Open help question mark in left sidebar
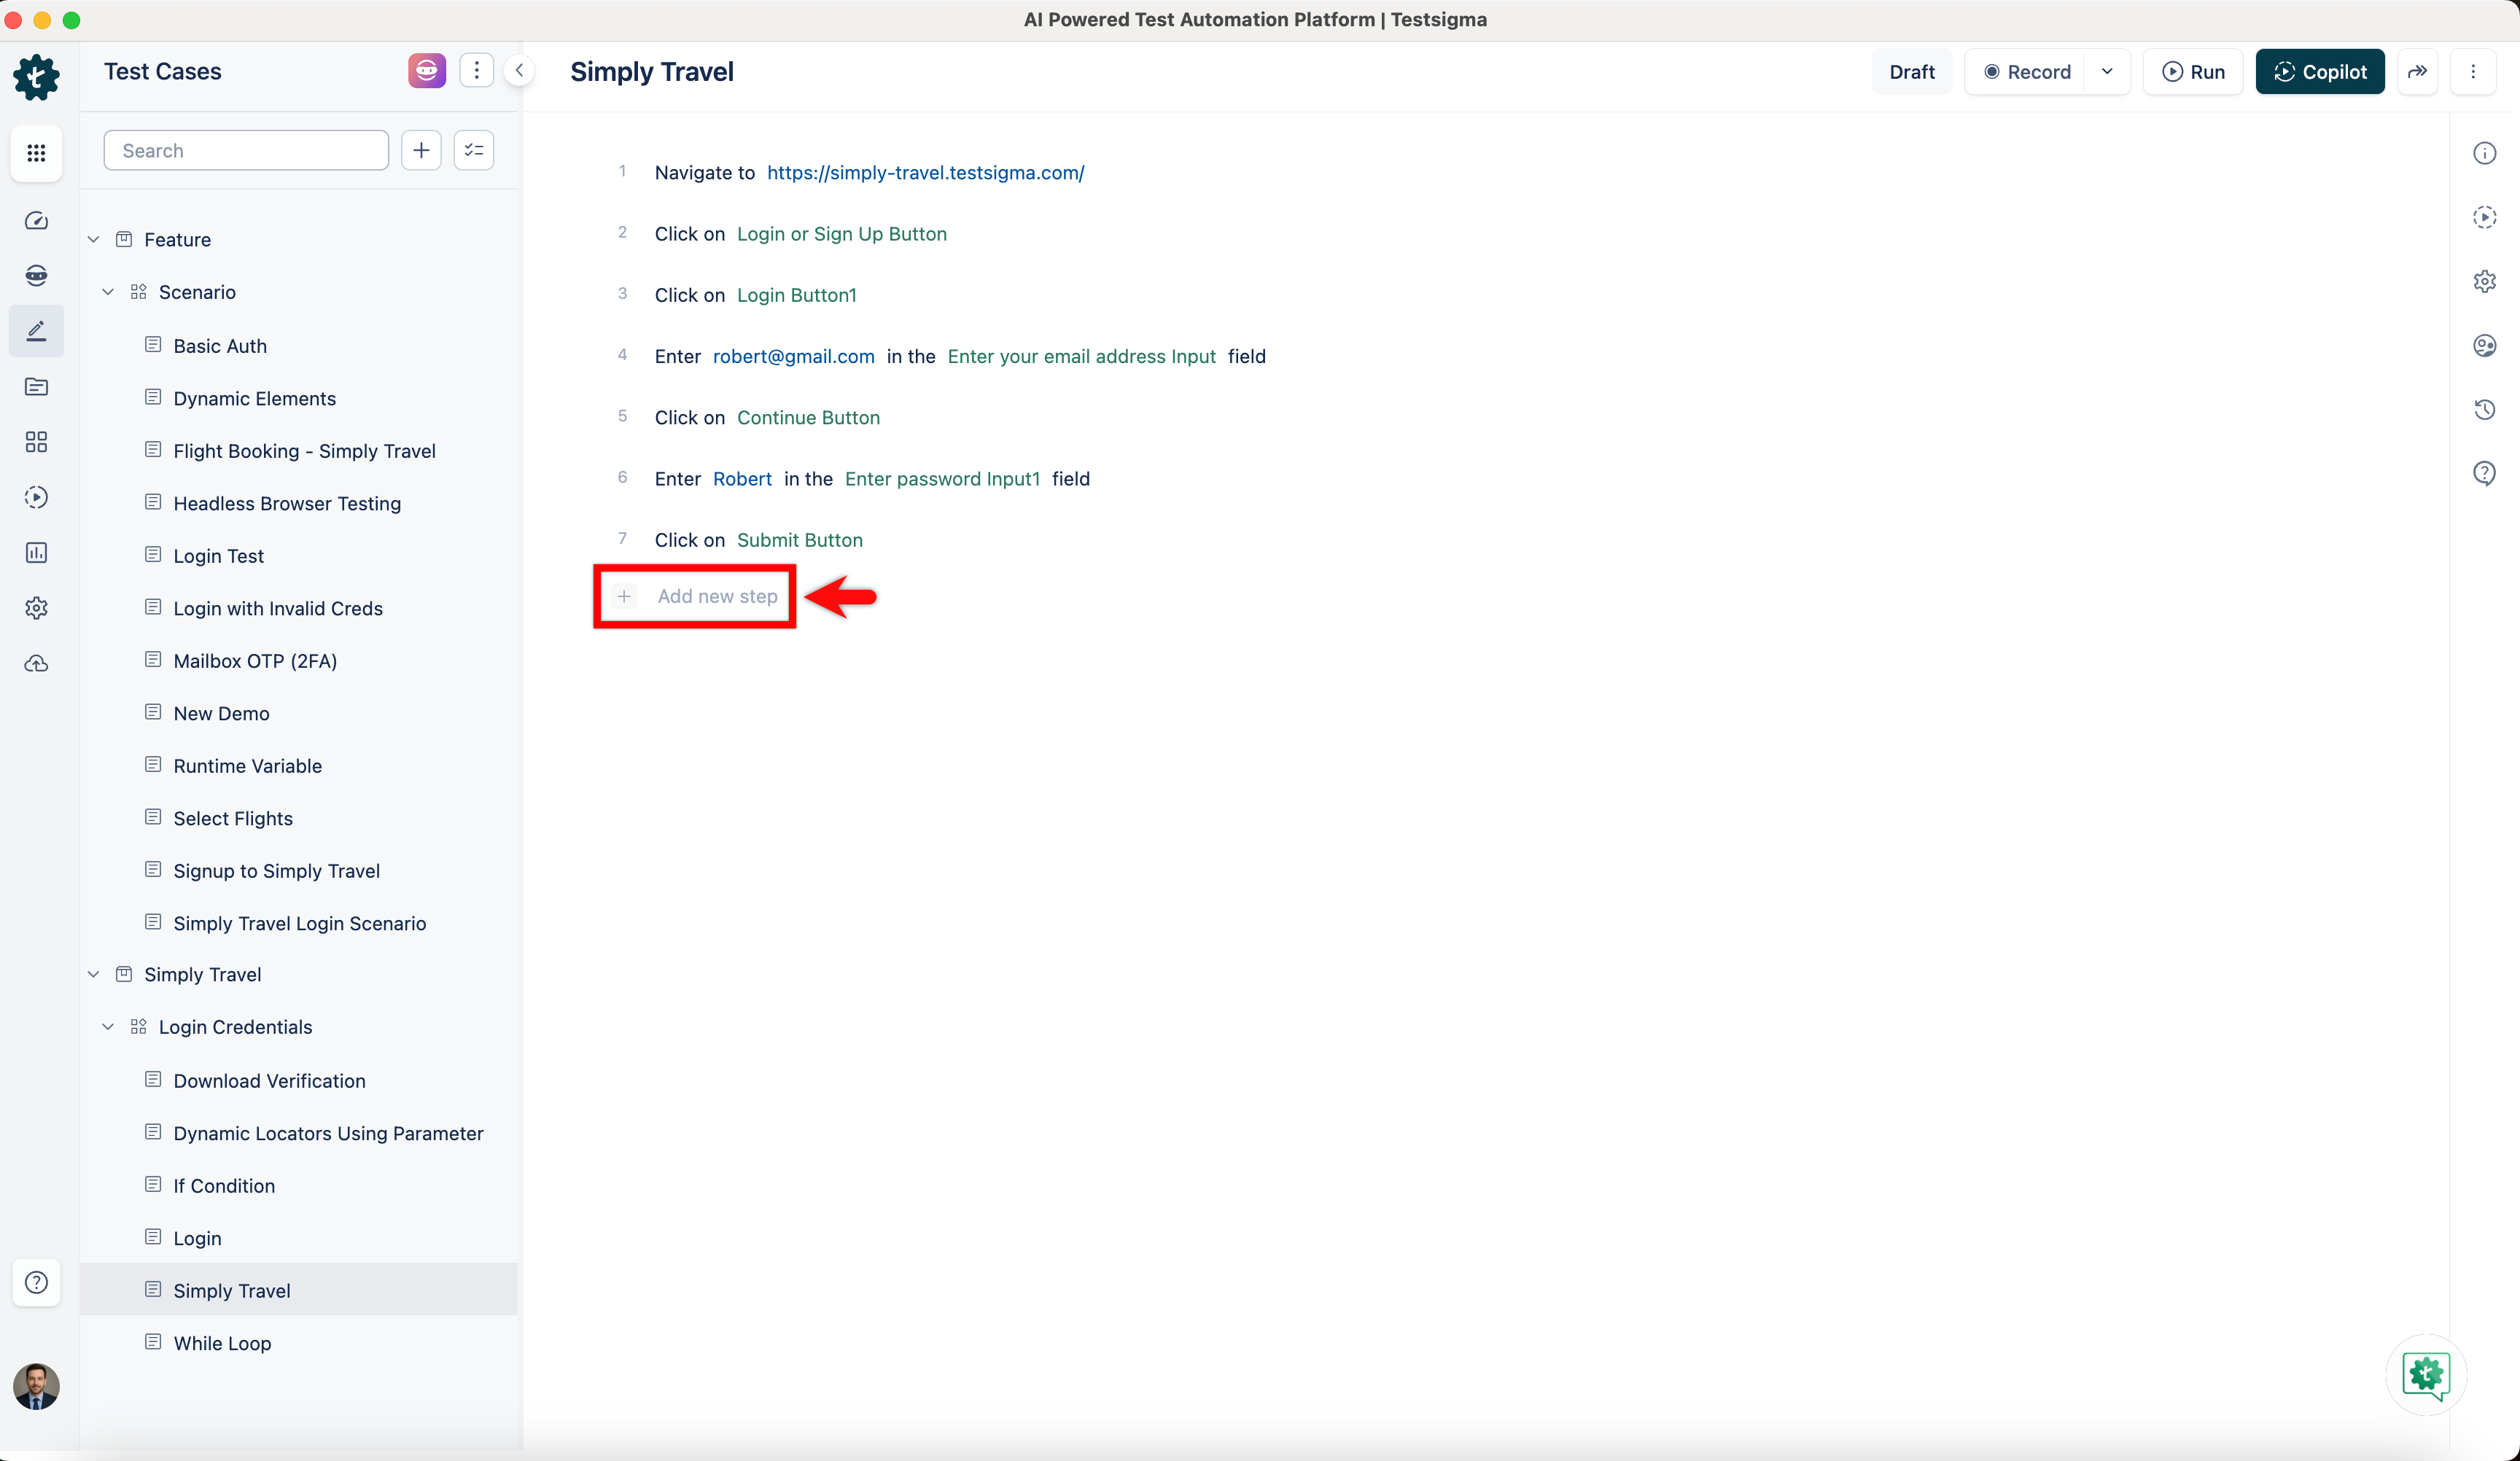2520x1461 pixels. 36,1282
